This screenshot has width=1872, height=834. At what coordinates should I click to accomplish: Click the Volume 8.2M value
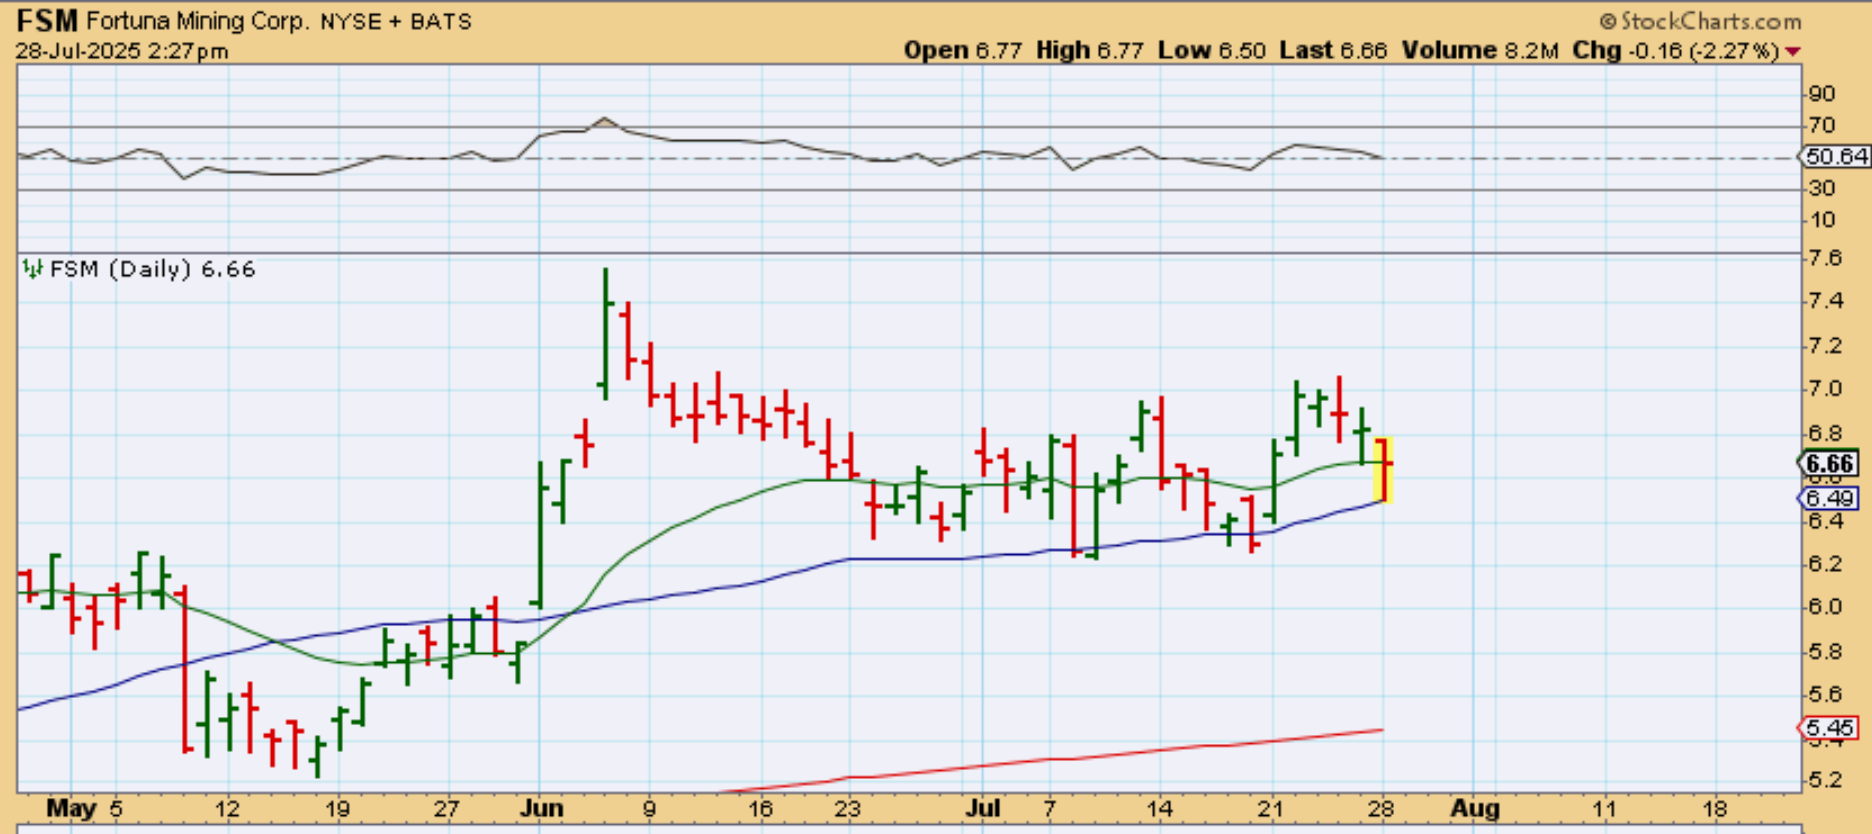pos(1480,50)
